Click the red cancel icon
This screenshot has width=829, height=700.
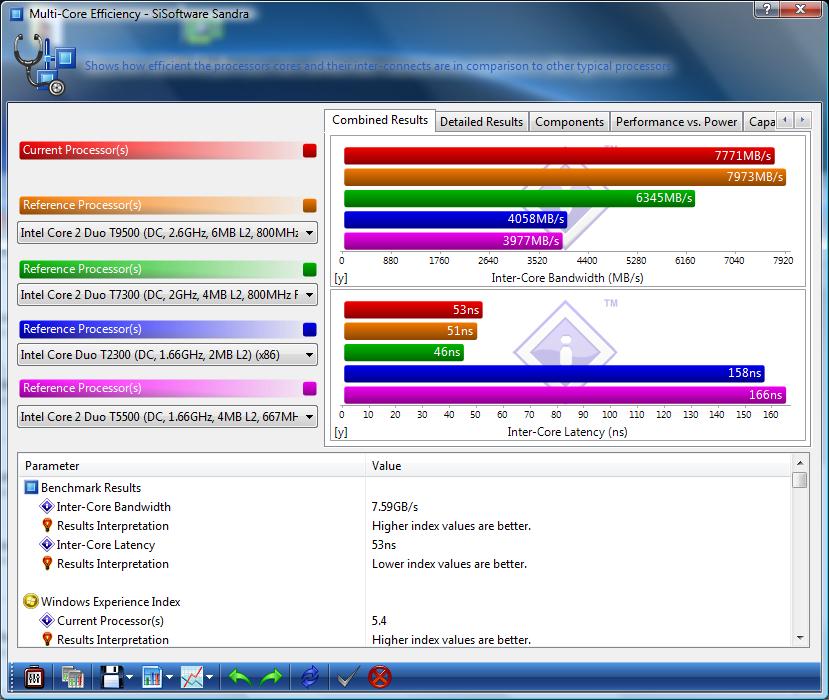click(x=380, y=677)
